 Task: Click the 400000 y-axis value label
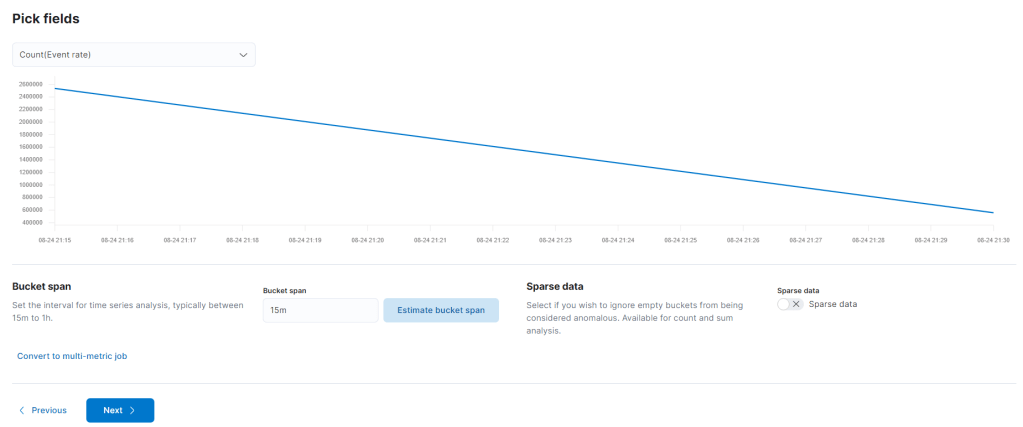coord(32,222)
